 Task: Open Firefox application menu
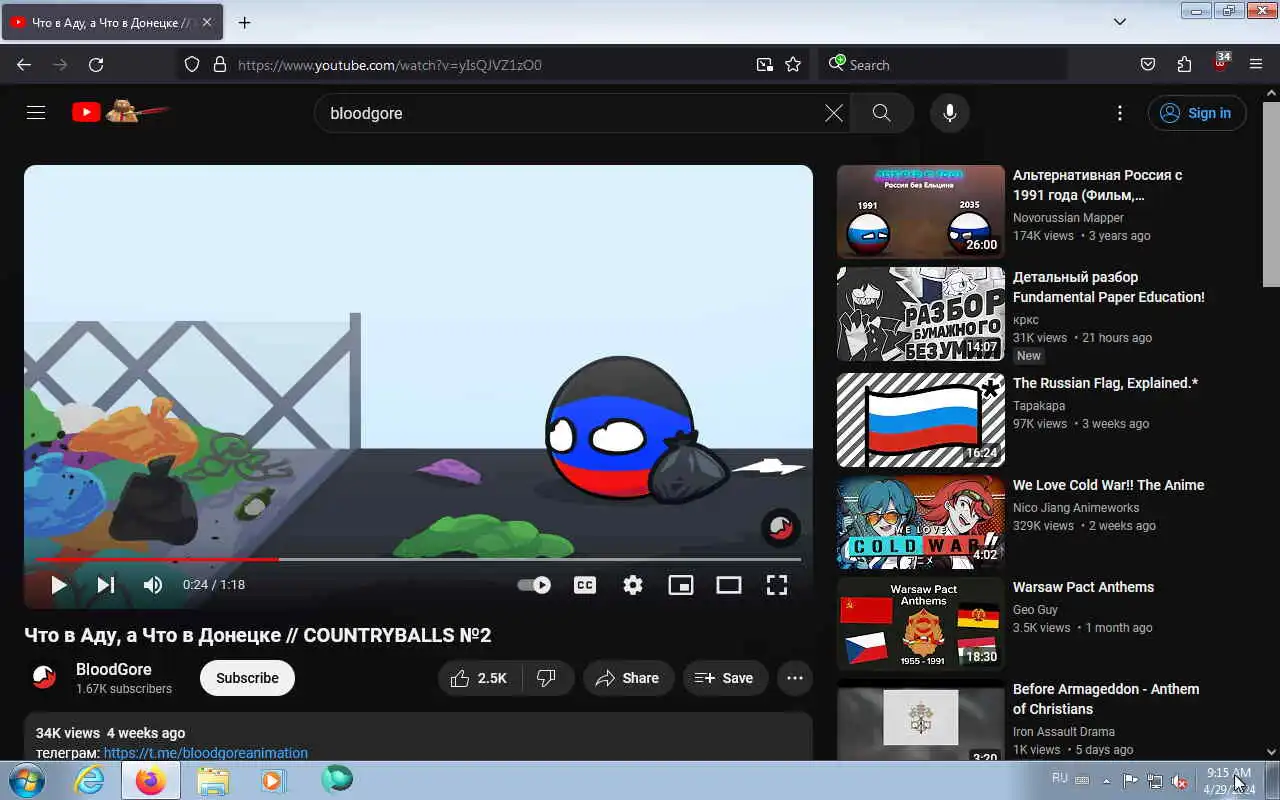point(1256,65)
